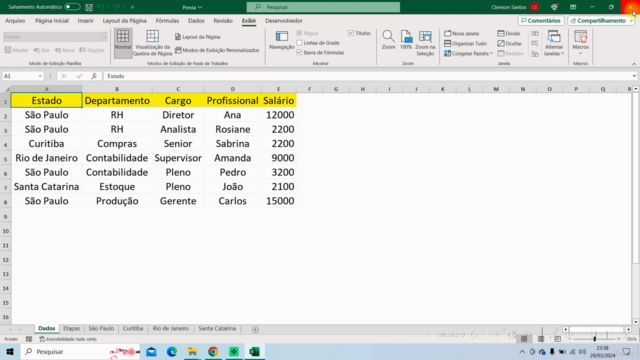Collapse the ribbon with the chevron
640x360 pixels.
pyautogui.click(x=634, y=64)
